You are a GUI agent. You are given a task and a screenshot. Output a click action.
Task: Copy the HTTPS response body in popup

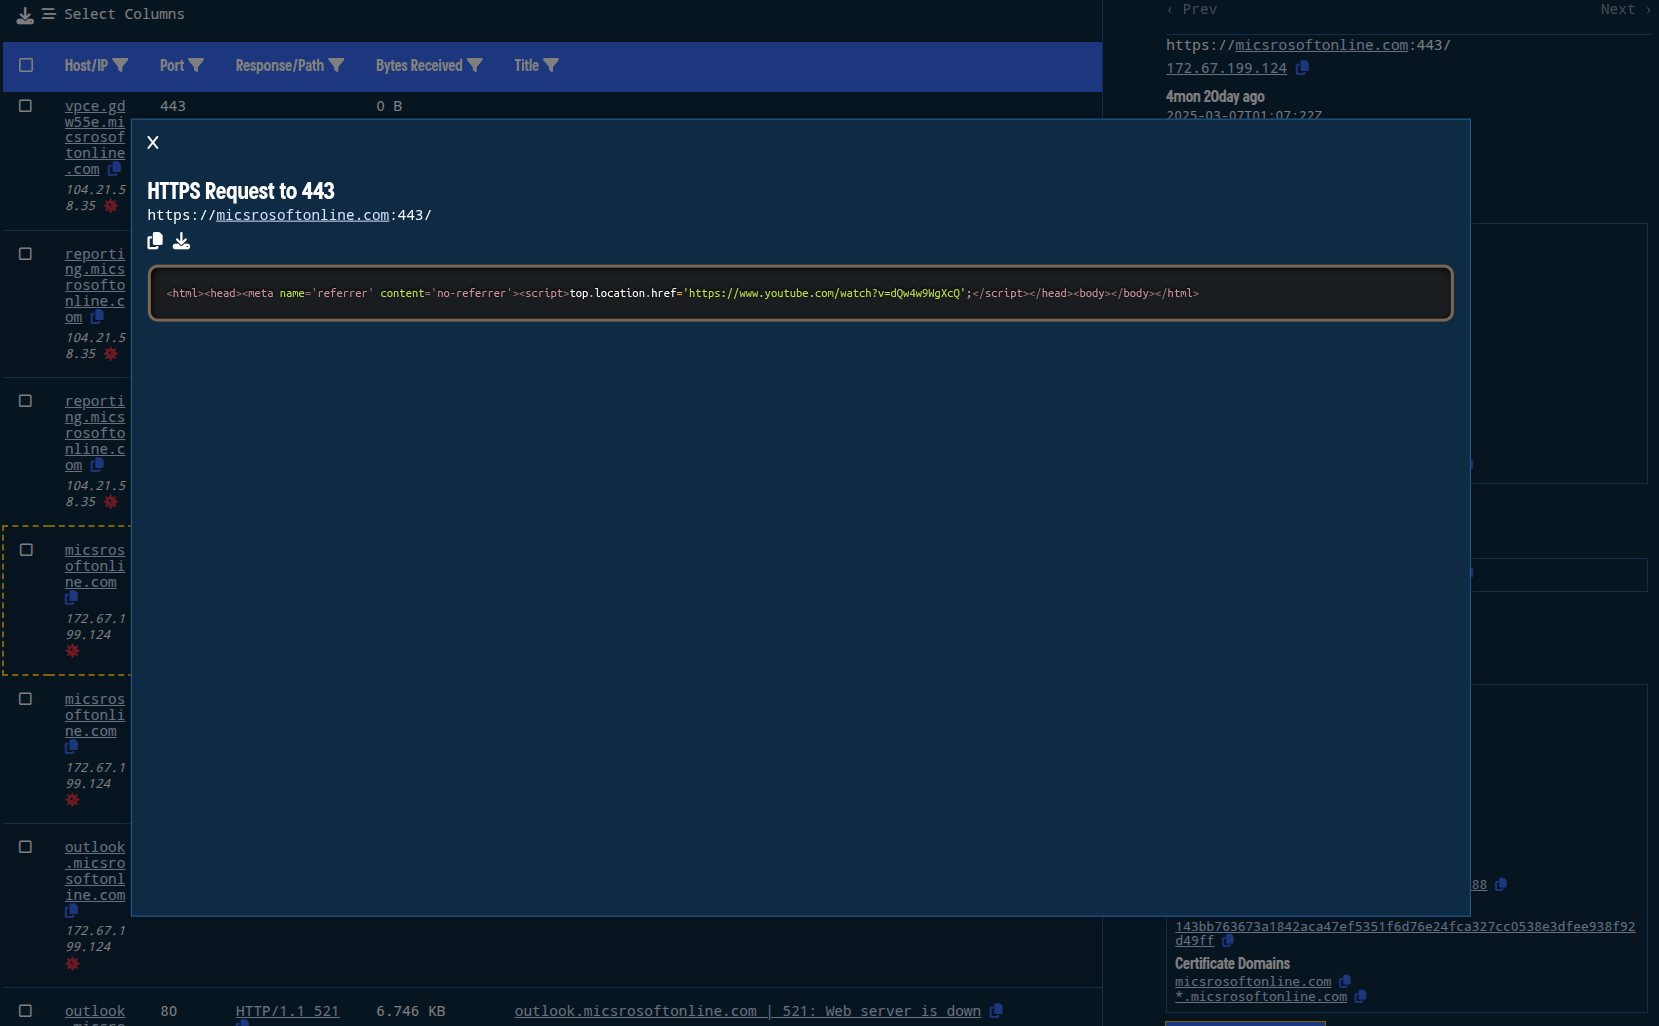coord(155,241)
